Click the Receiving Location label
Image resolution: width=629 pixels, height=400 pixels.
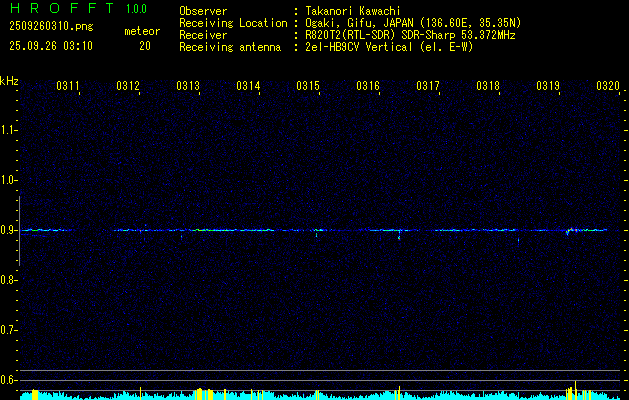[233, 23]
